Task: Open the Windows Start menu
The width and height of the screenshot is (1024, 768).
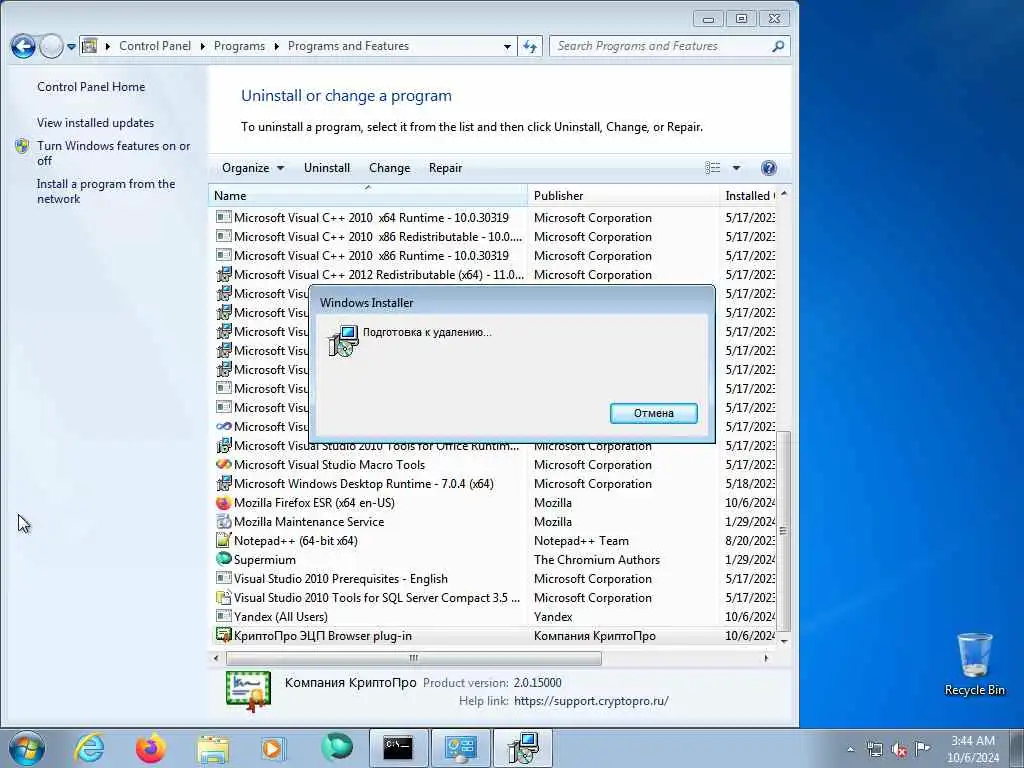Action: (27, 748)
